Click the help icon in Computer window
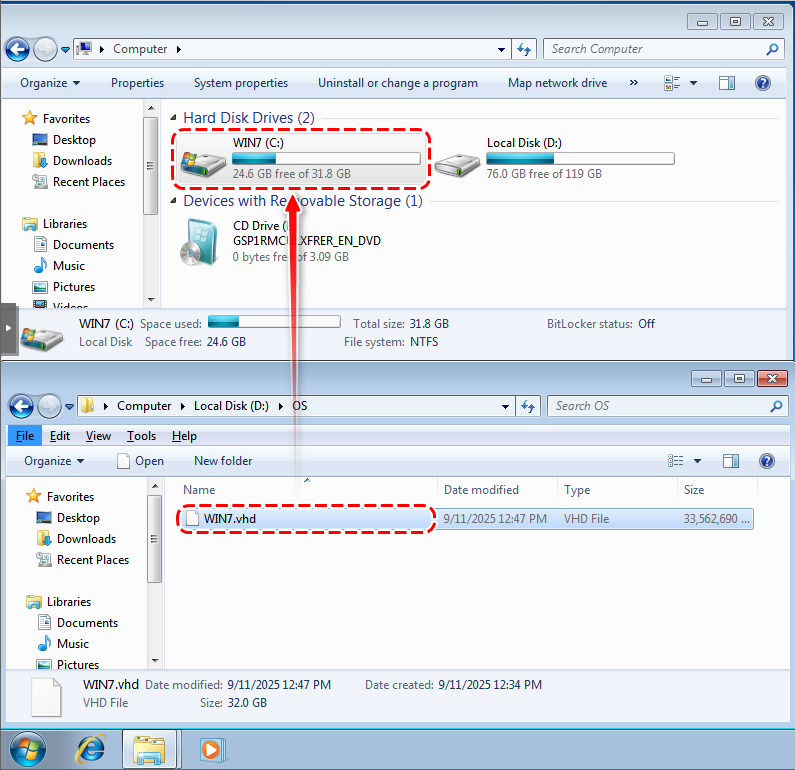The height and width of the screenshot is (770, 795). (762, 83)
